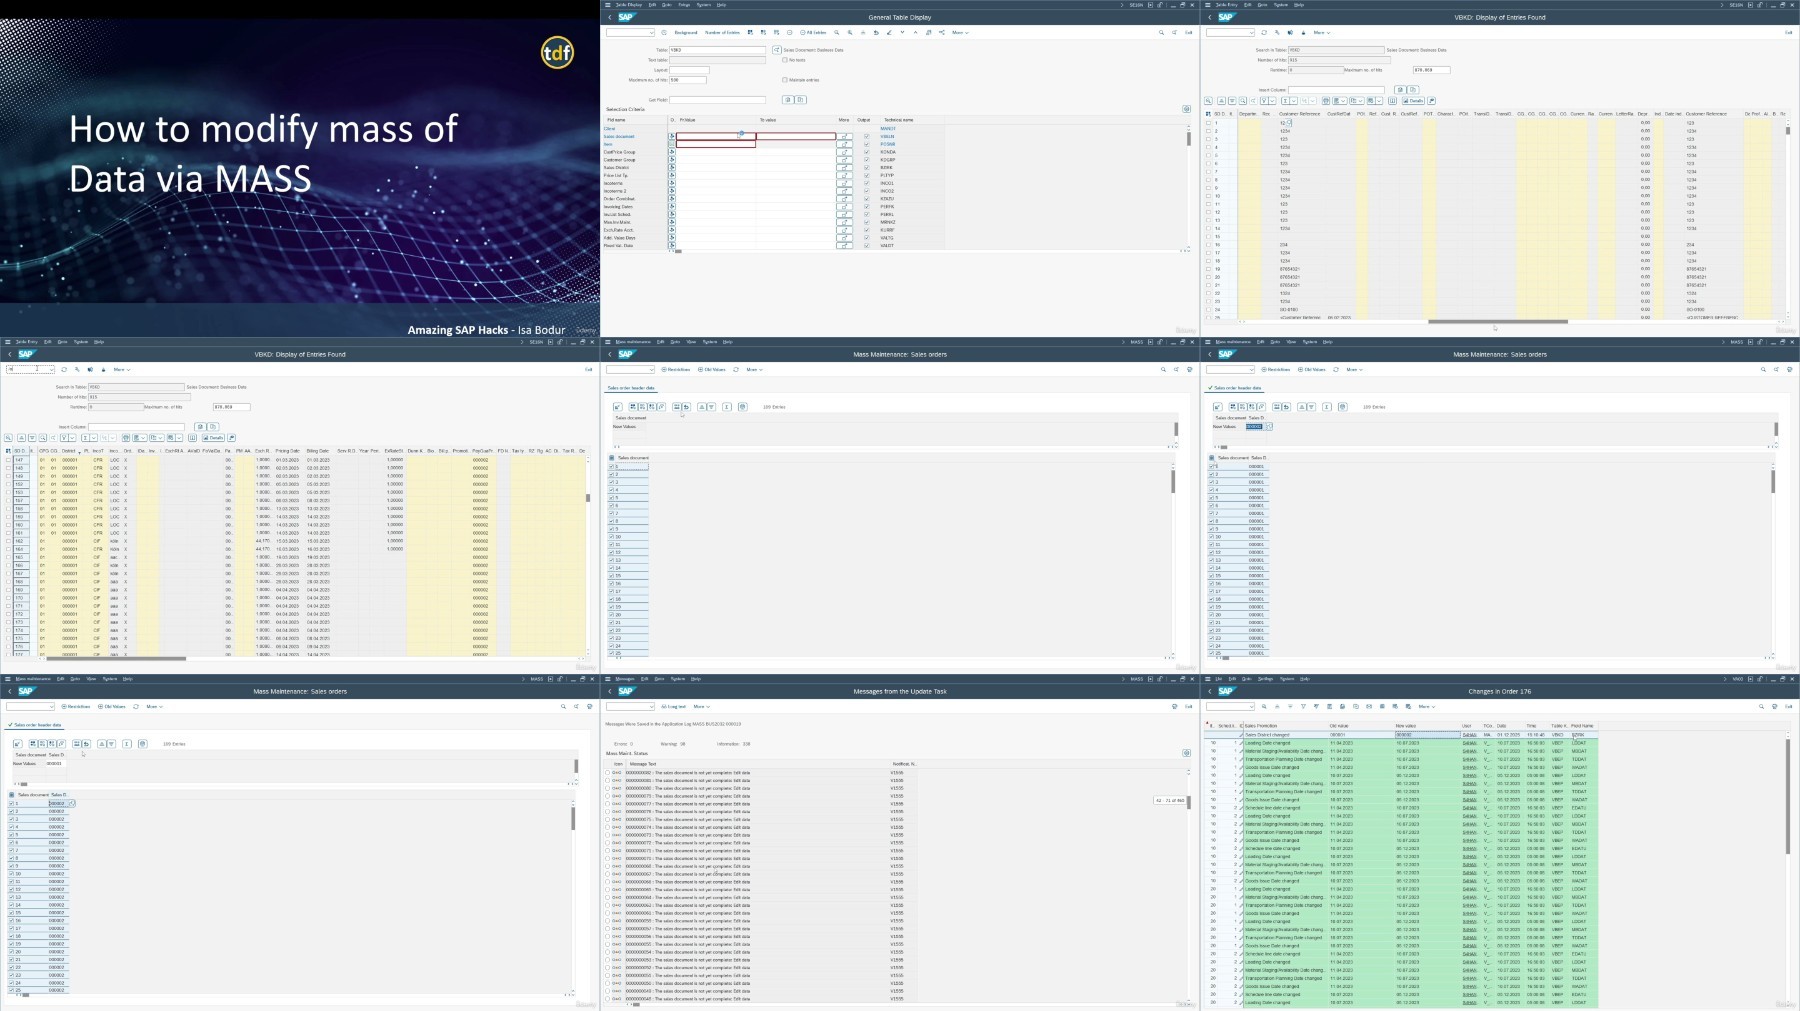
Task: Click the vertical scrollbar in Changes in Order 176
Action: pyautogui.click(x=1789, y=795)
